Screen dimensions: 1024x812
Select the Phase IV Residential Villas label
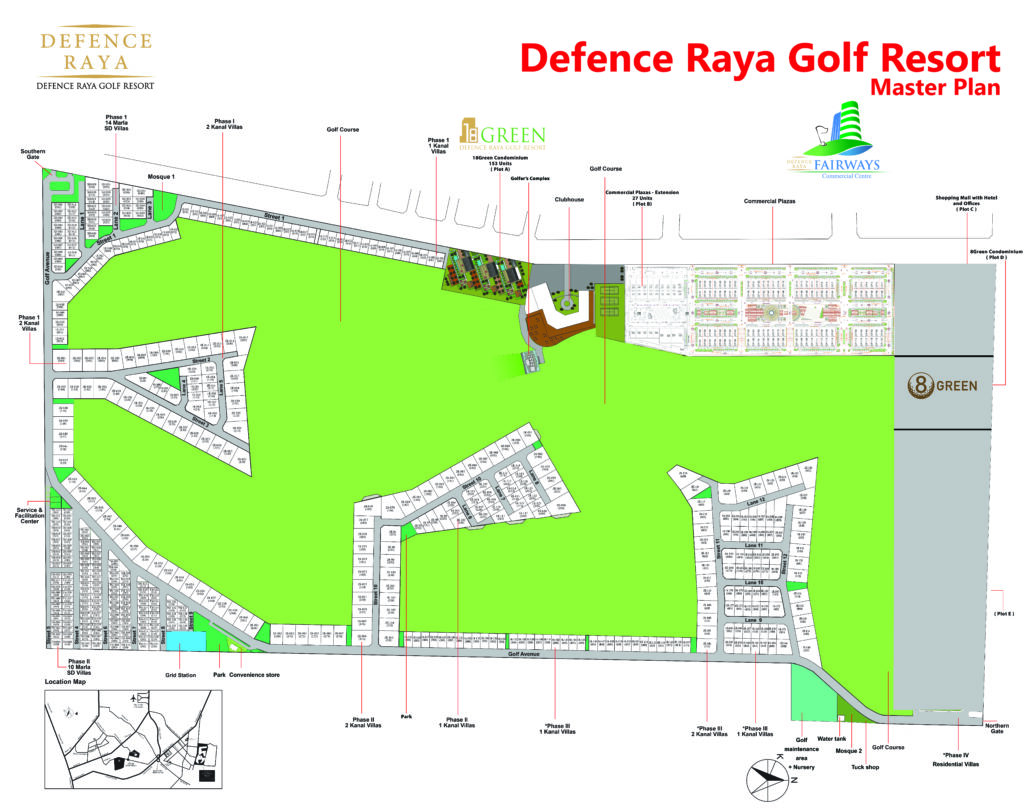coord(956,760)
